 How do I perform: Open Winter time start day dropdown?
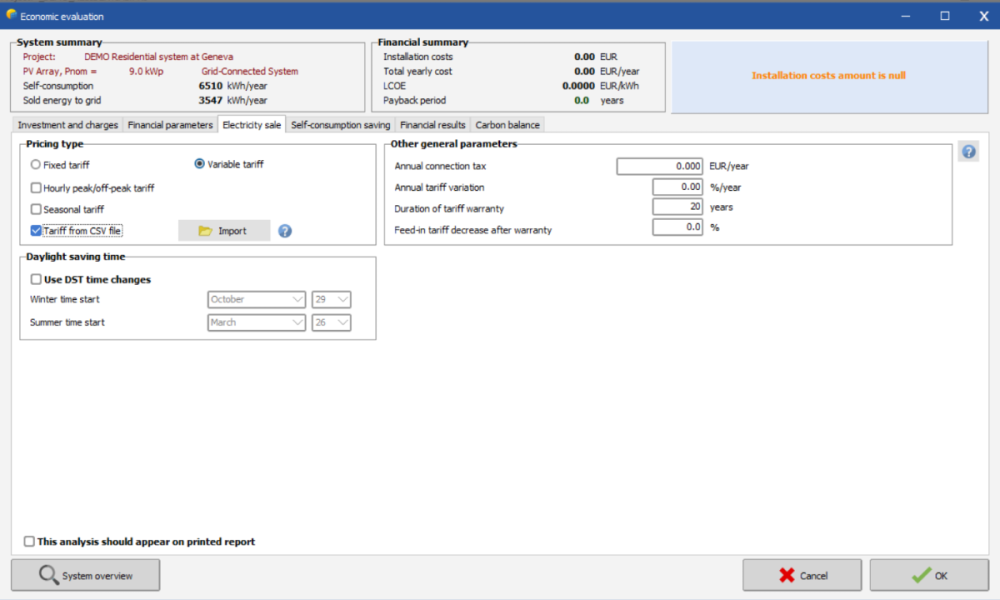(331, 299)
